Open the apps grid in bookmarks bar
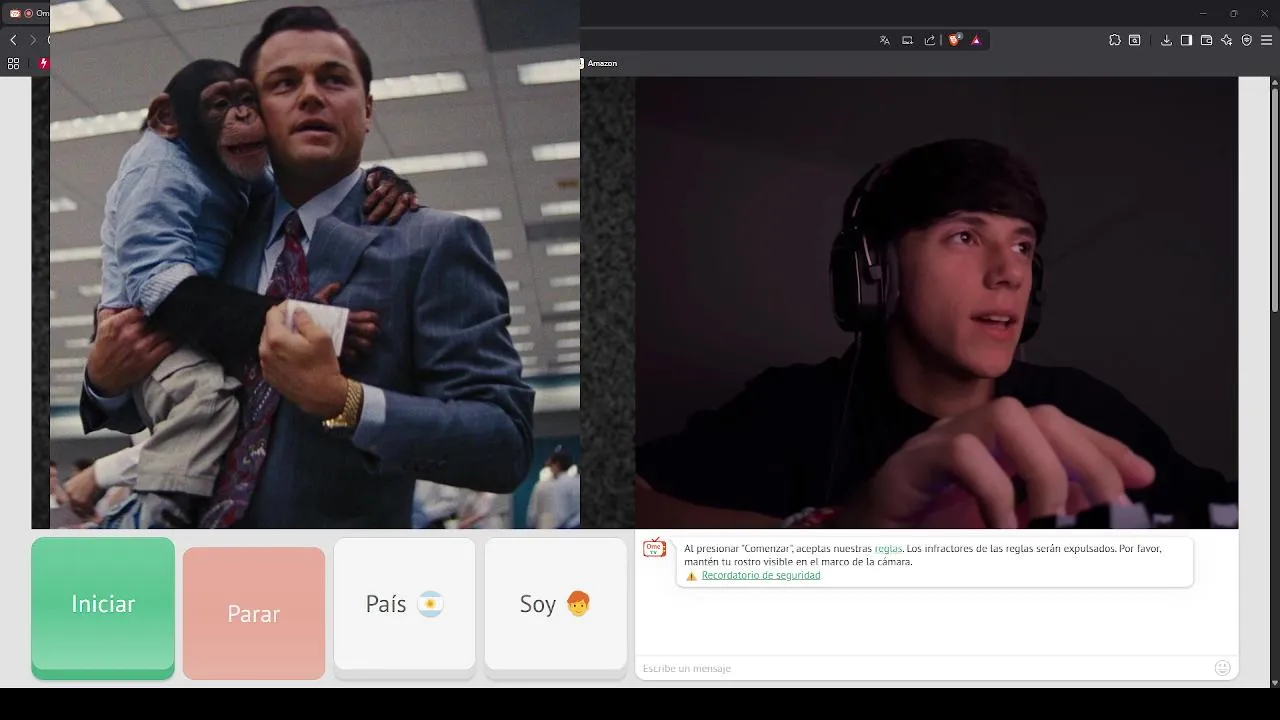This screenshot has height=720, width=1280. click(x=13, y=63)
